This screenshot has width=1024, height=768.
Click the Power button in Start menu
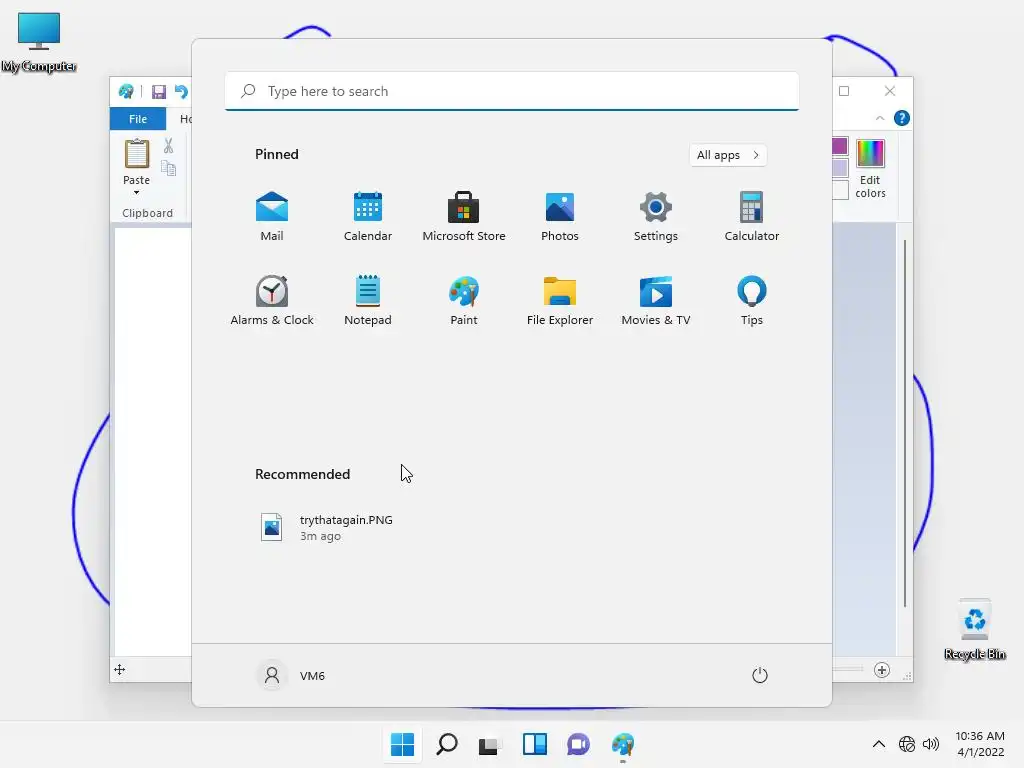pos(760,675)
